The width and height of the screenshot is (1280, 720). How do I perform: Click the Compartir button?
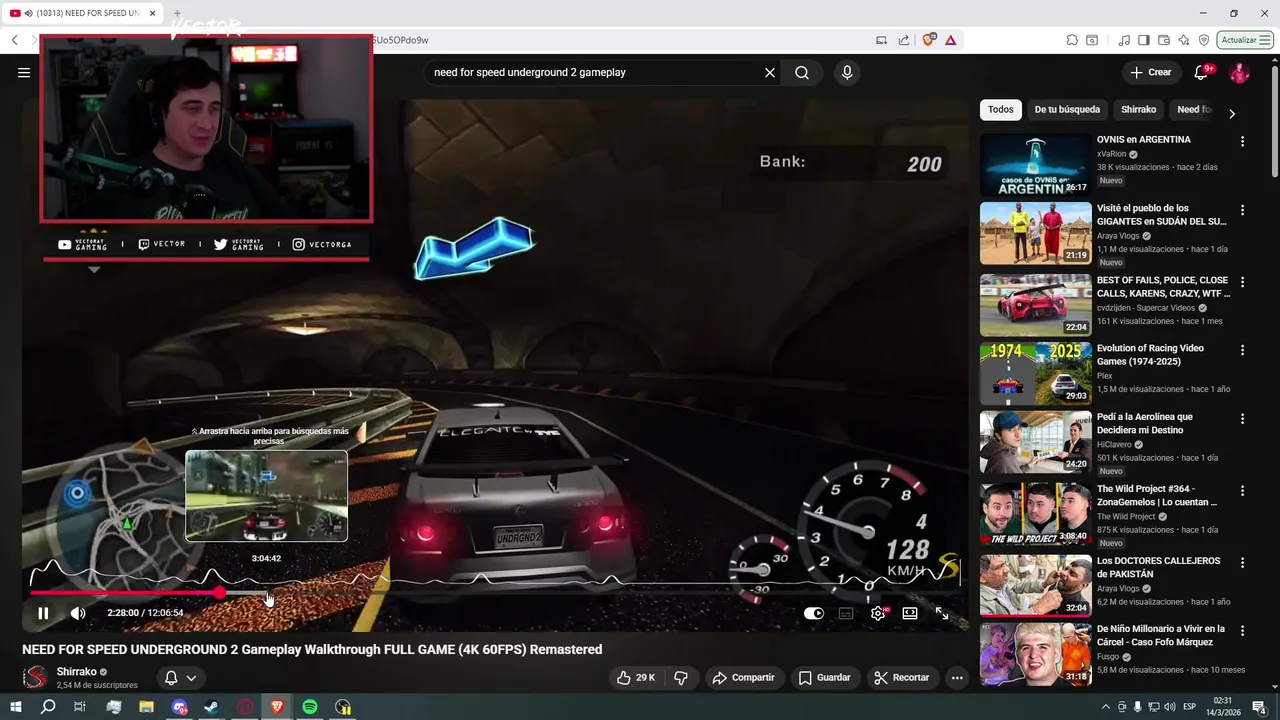[743, 678]
